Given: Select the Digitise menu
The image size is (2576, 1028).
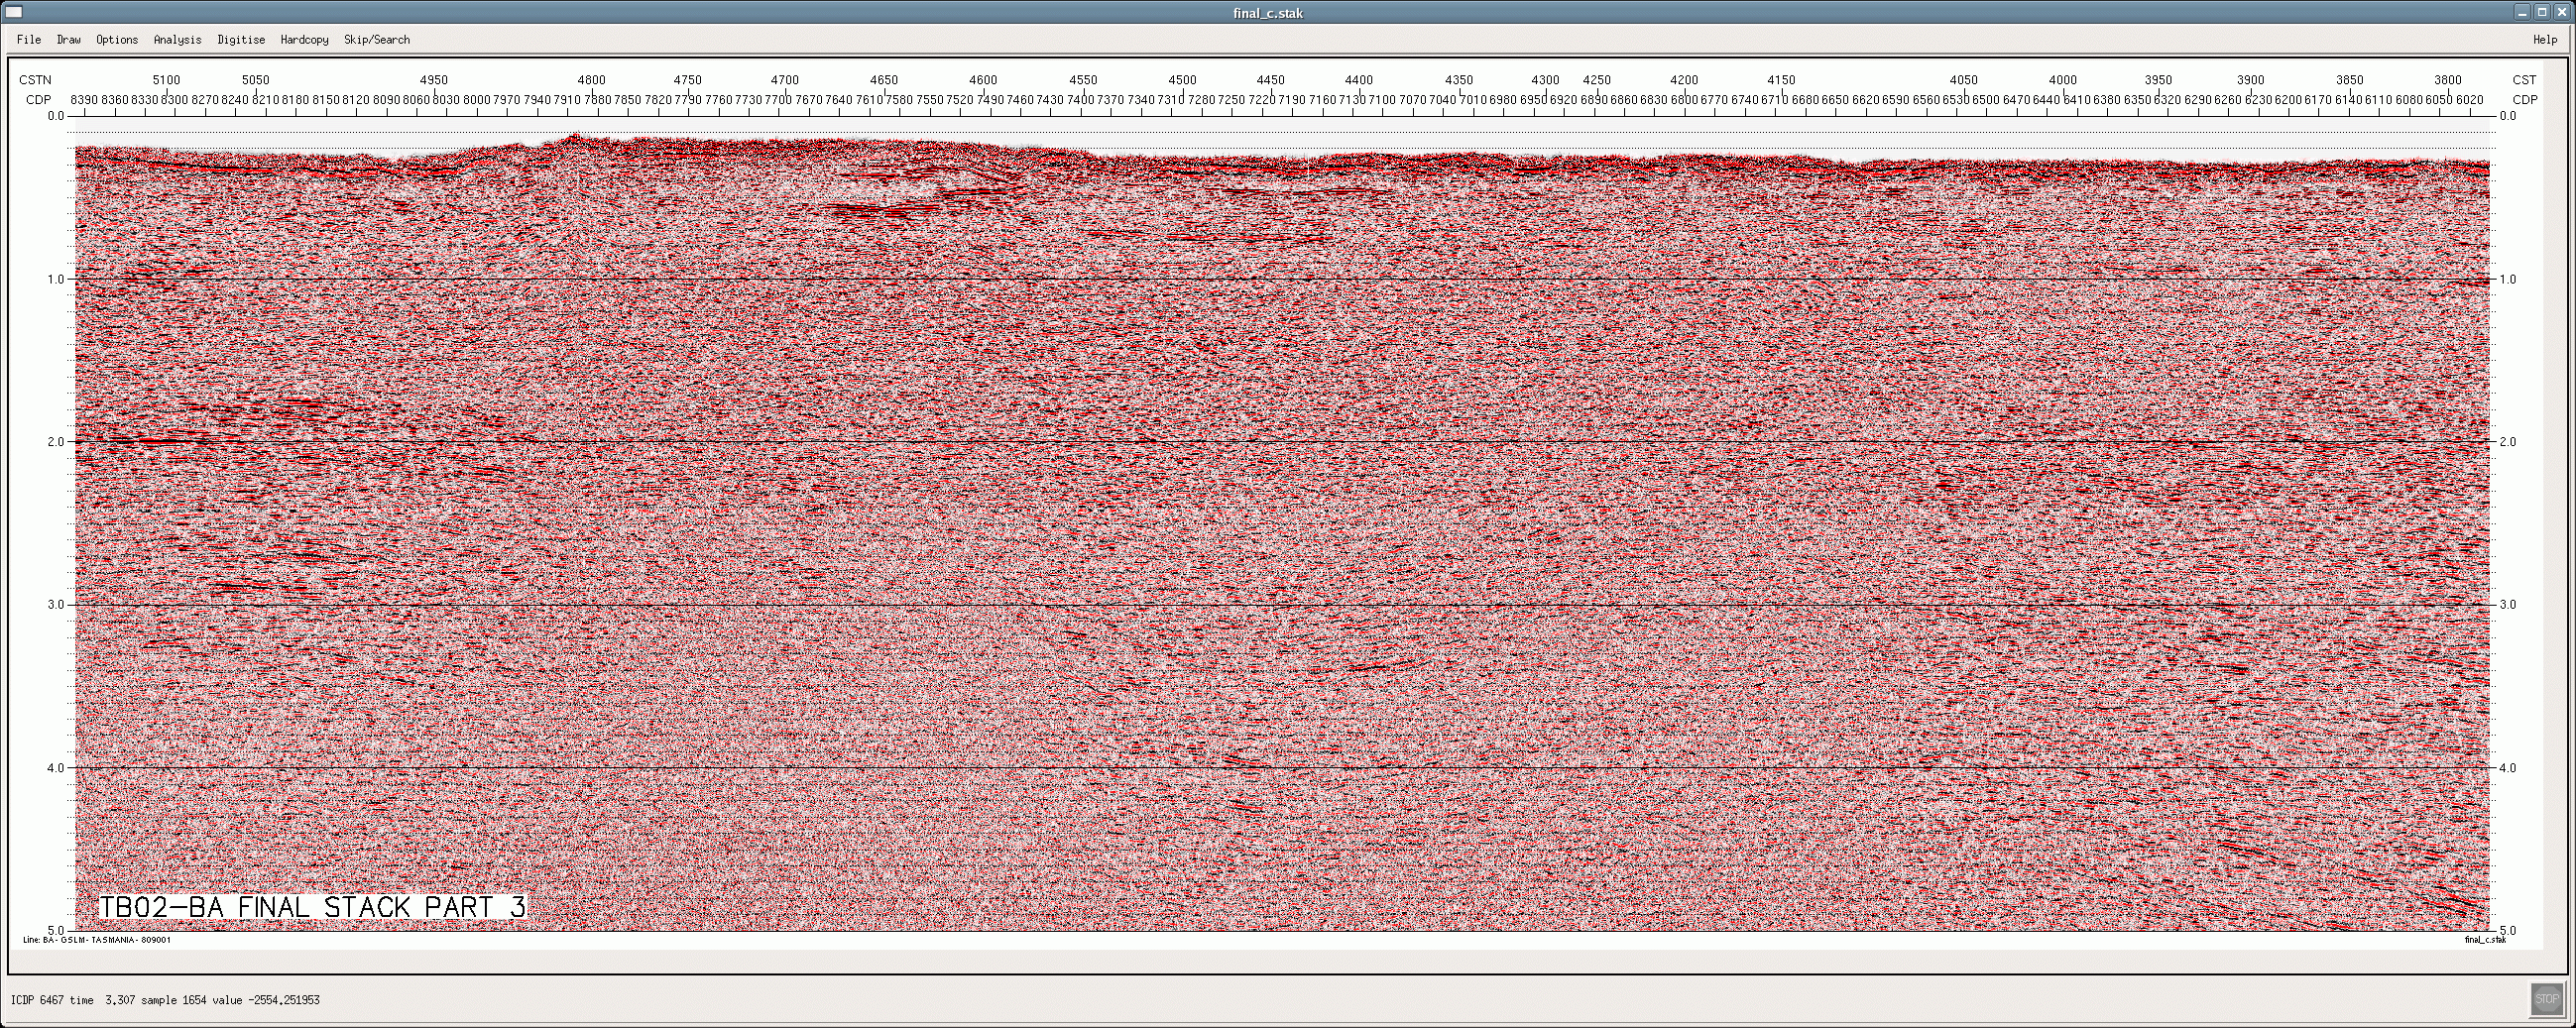Looking at the screenshot, I should 241,40.
